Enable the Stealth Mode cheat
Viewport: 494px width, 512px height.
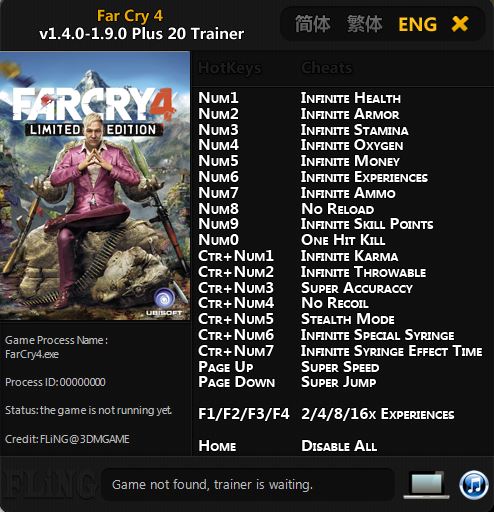(348, 319)
